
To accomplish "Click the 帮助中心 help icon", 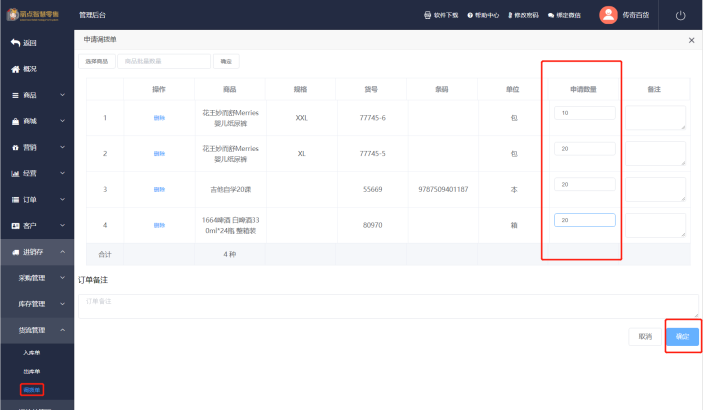I will click(470, 15).
